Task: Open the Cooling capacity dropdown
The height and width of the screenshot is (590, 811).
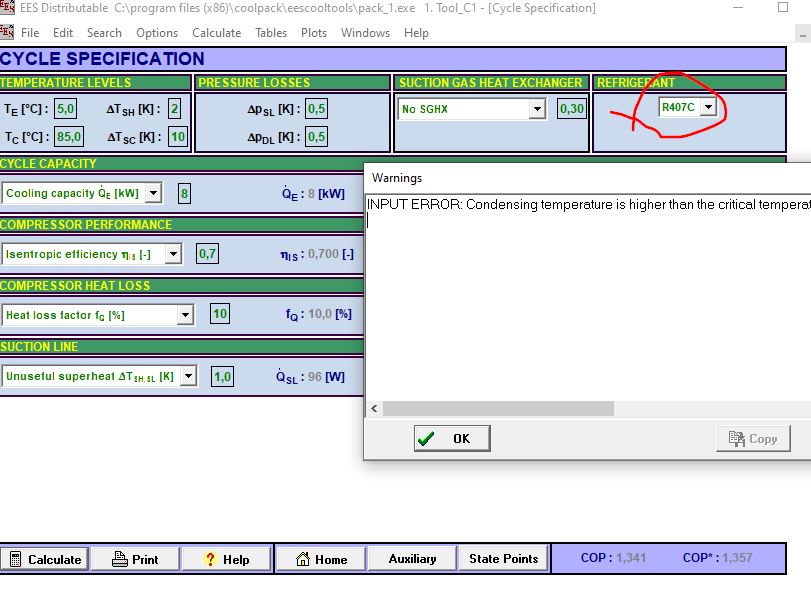Action: point(153,193)
